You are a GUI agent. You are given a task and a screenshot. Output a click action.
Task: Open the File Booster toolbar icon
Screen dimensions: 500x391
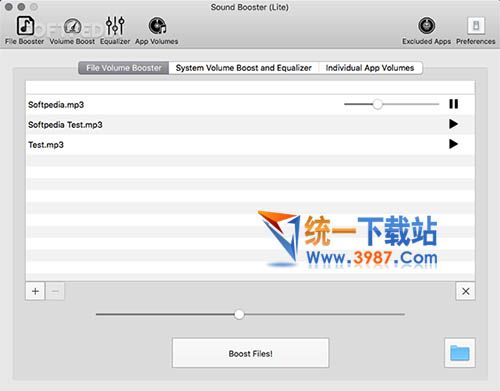25,26
